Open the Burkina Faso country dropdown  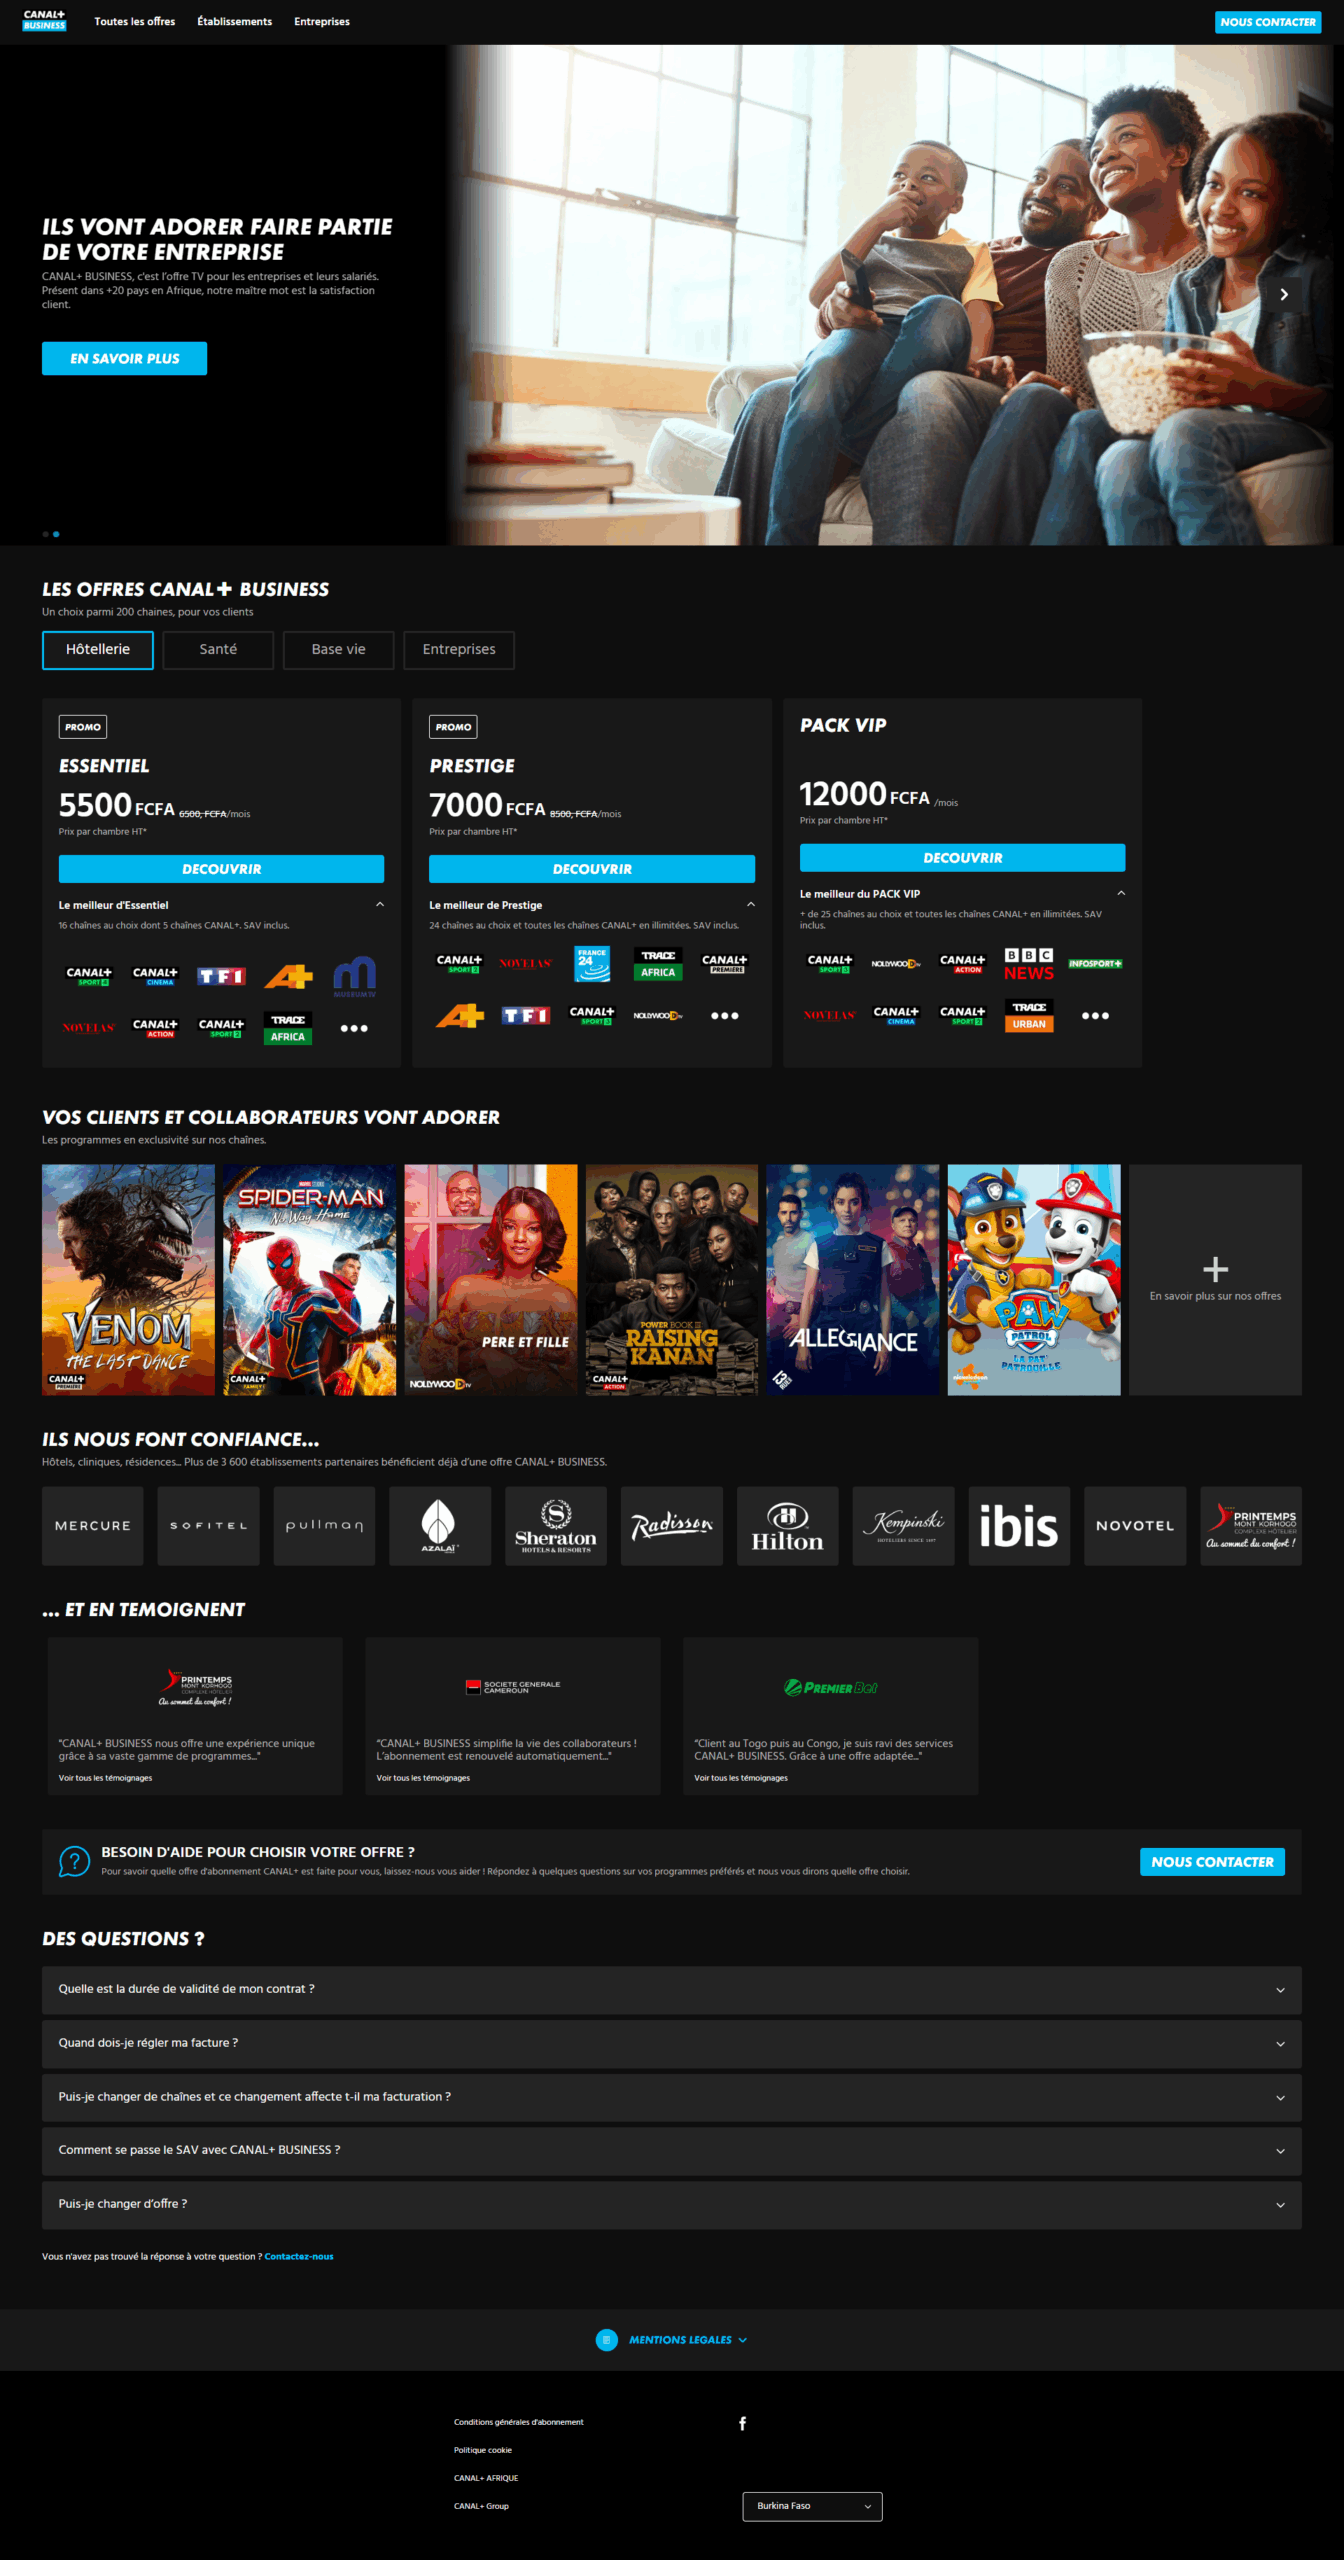(x=812, y=2507)
